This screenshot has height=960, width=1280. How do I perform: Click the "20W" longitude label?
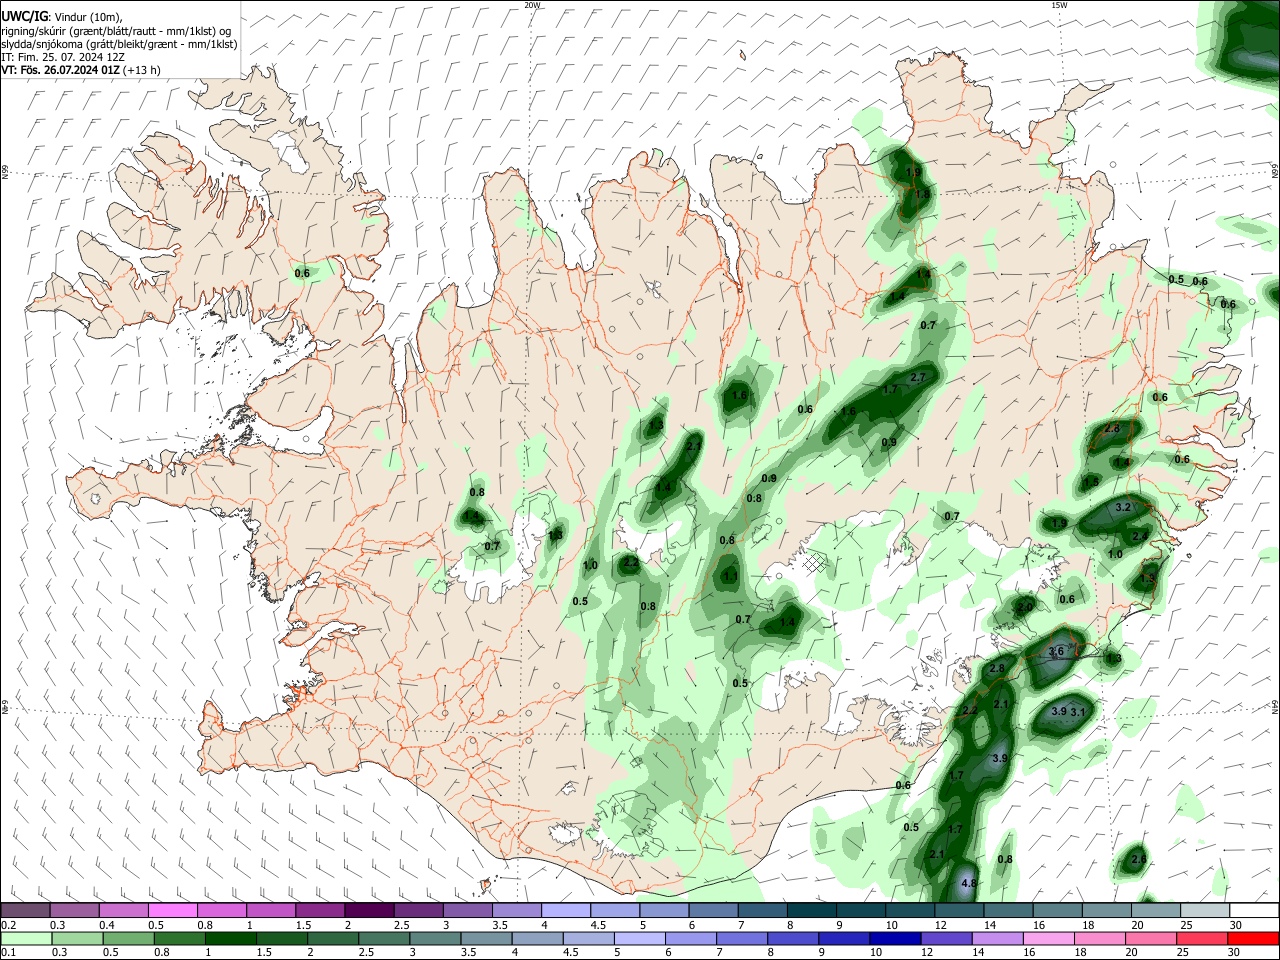pos(532,5)
